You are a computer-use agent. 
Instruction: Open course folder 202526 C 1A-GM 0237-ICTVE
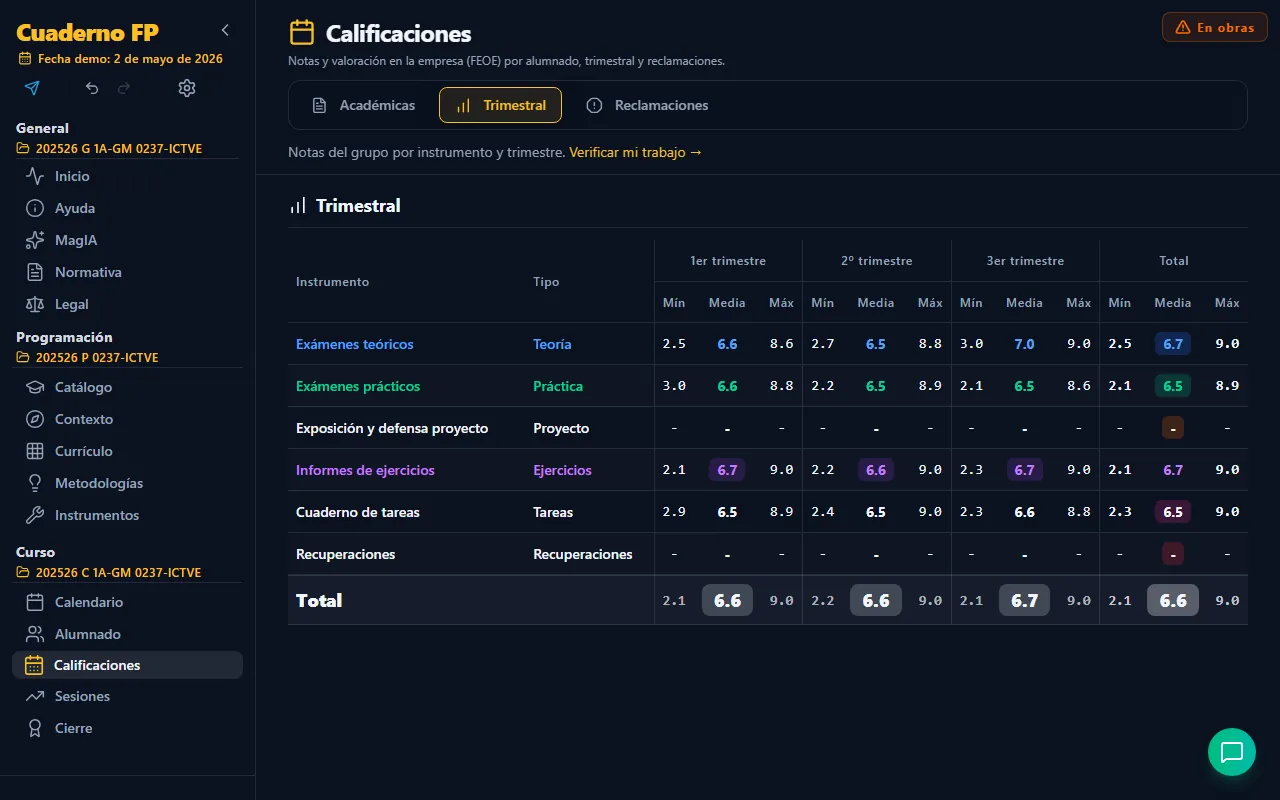(x=109, y=573)
